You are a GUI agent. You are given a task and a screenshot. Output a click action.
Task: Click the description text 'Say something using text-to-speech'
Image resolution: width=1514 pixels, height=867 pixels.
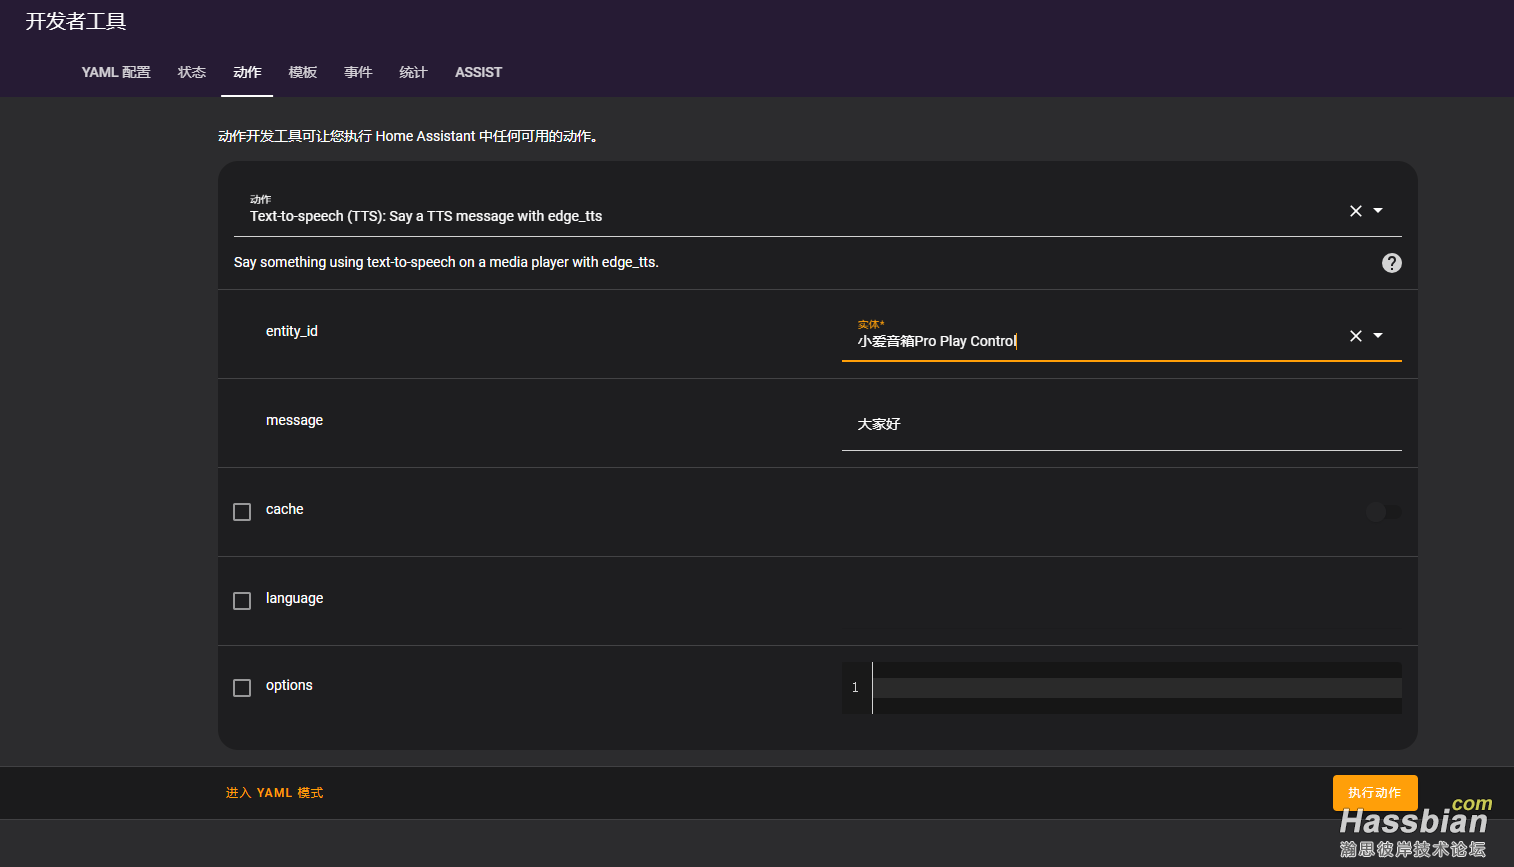pos(446,262)
